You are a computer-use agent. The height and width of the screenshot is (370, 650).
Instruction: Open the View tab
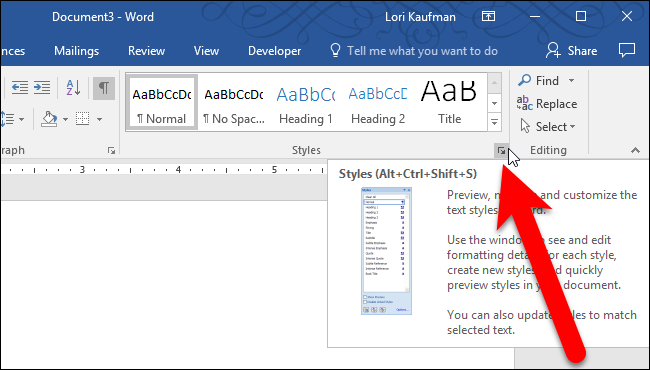pos(206,51)
